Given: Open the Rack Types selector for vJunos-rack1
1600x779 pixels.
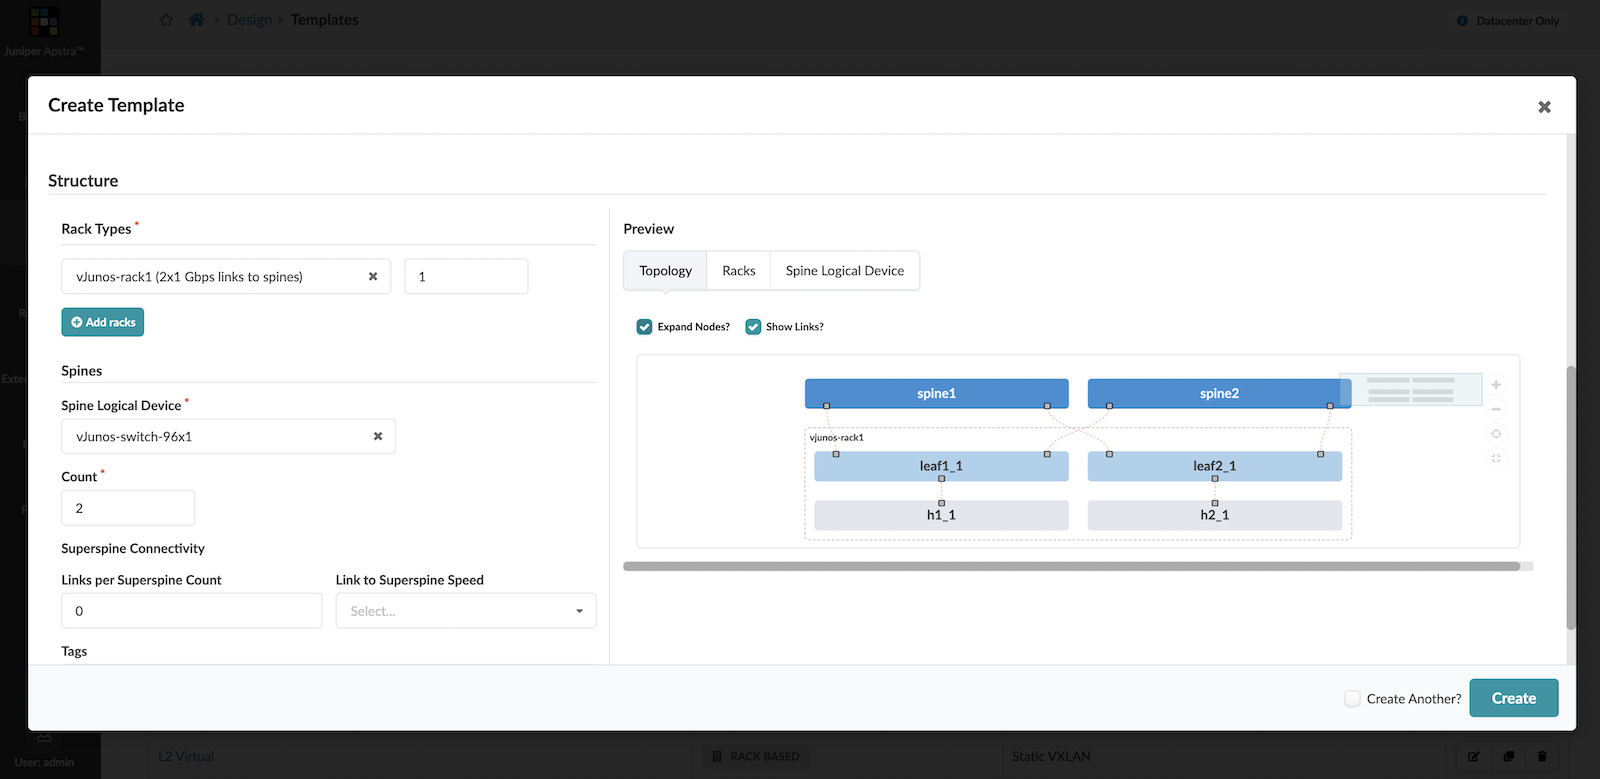Looking at the screenshot, I should tap(226, 277).
